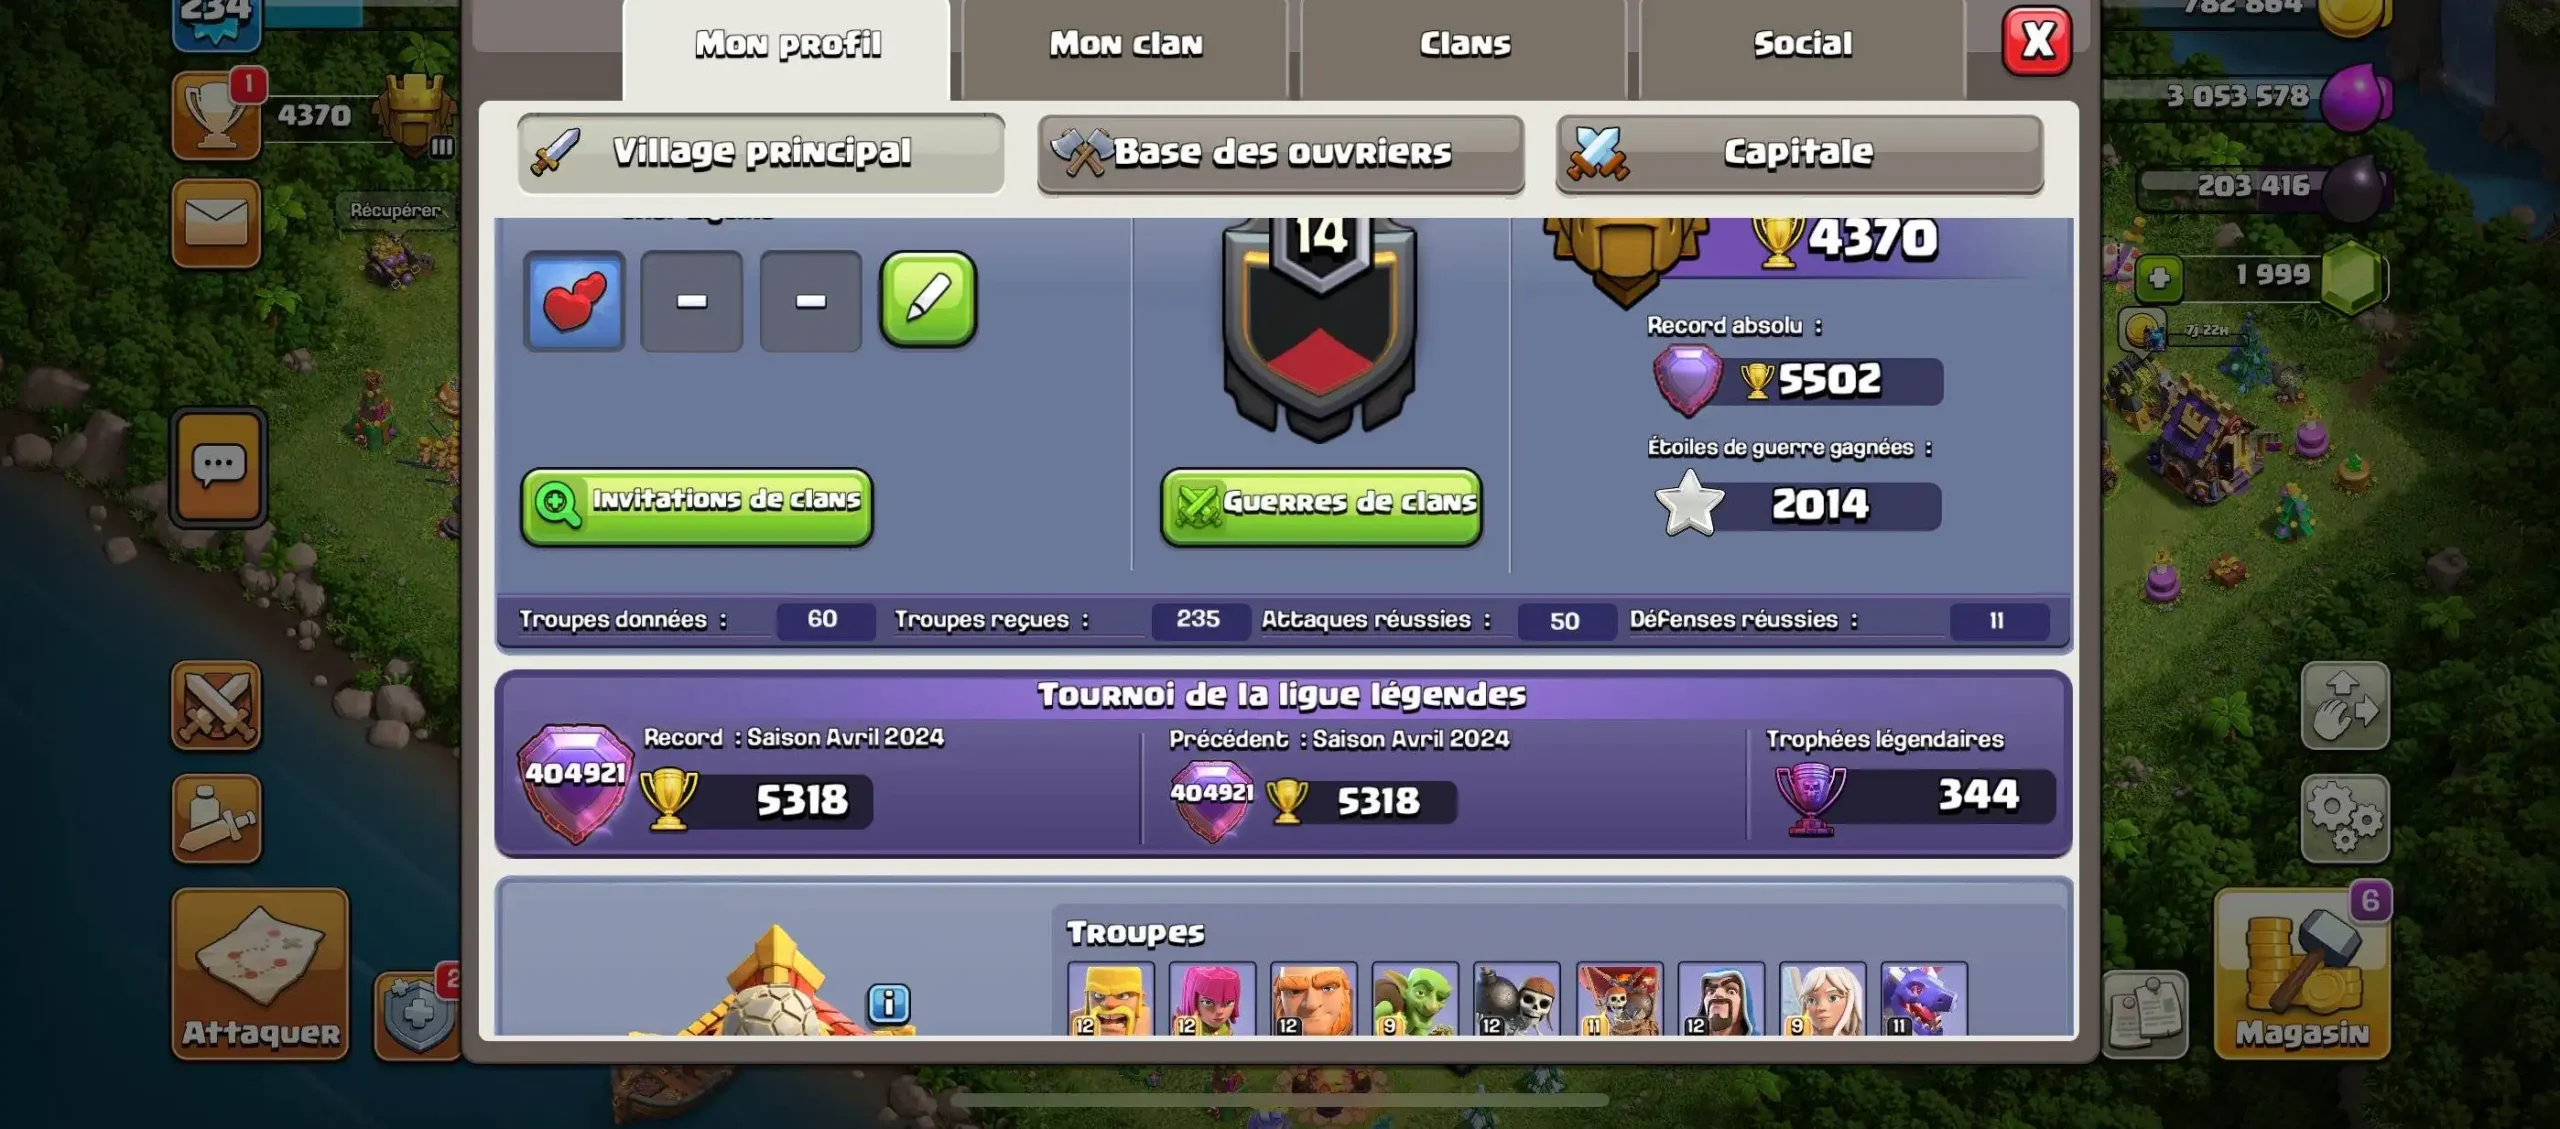This screenshot has height=1129, width=2560.
Task: Tap the Attaquer map button
Action: click(x=261, y=973)
